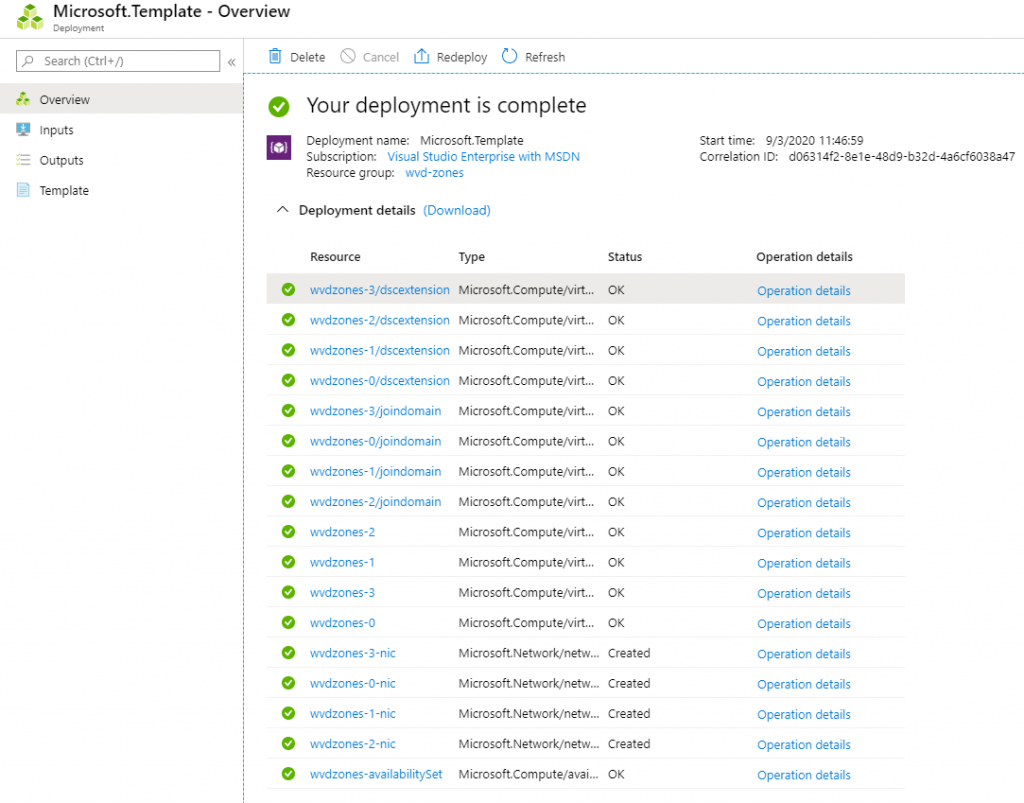Click the Template document icon
The image size is (1024, 803).
24,190
